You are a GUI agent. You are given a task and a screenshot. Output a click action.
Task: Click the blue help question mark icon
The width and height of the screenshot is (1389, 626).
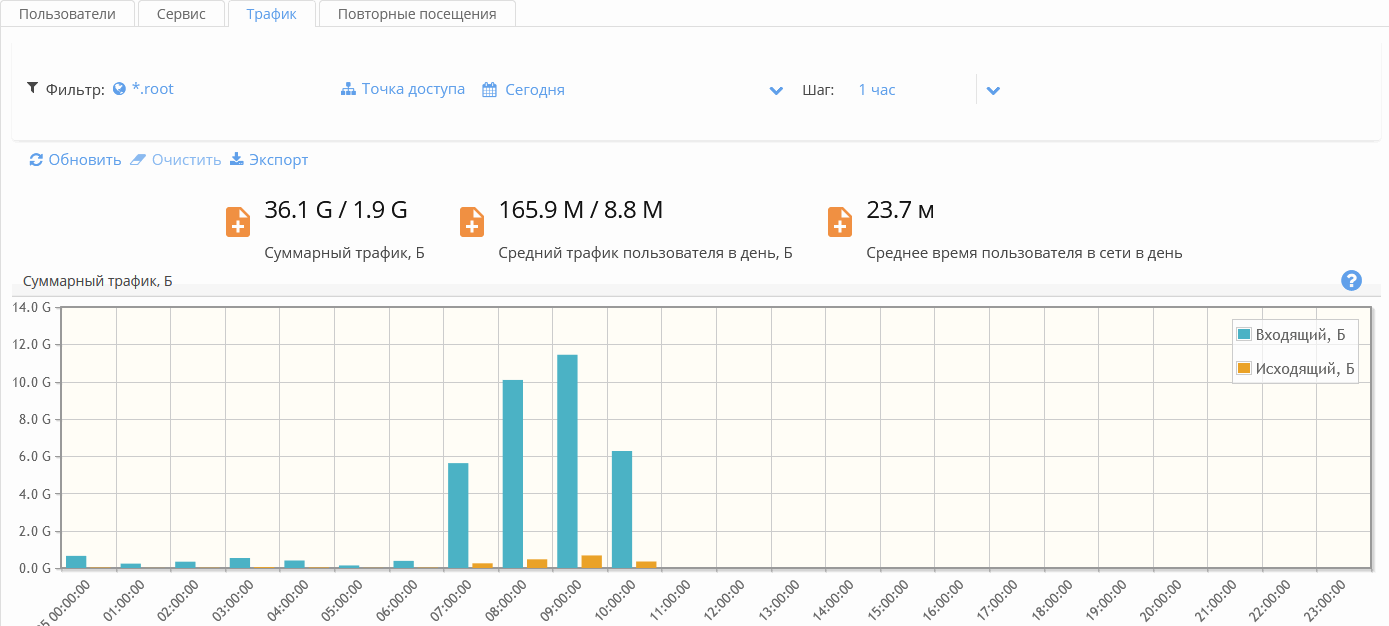[x=1351, y=280]
